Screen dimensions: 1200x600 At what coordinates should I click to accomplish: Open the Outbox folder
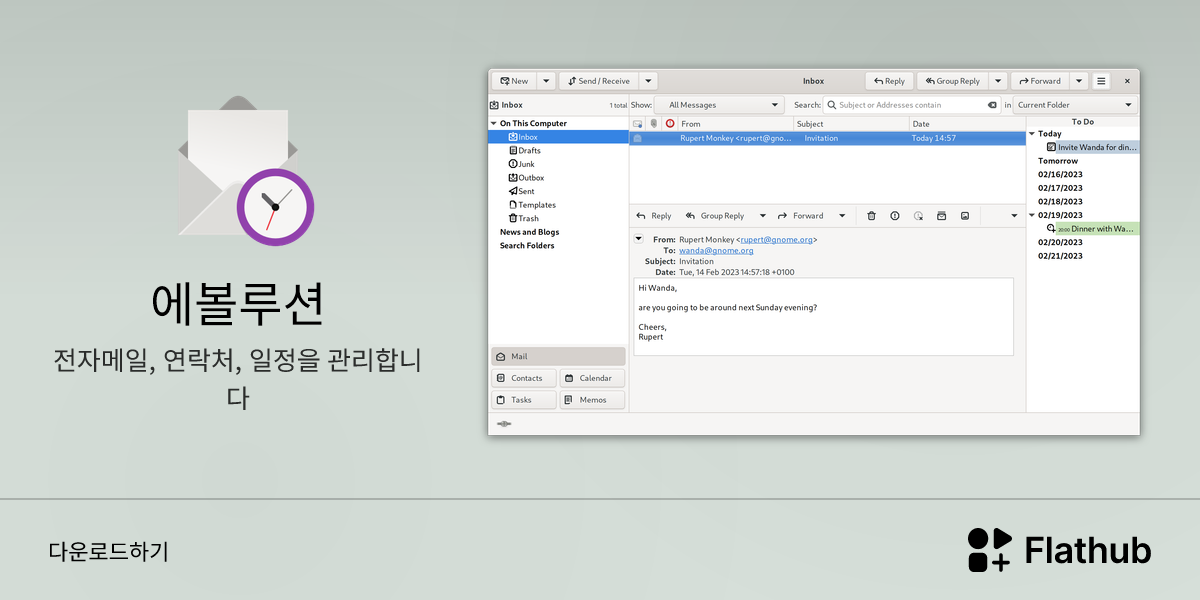pos(526,178)
